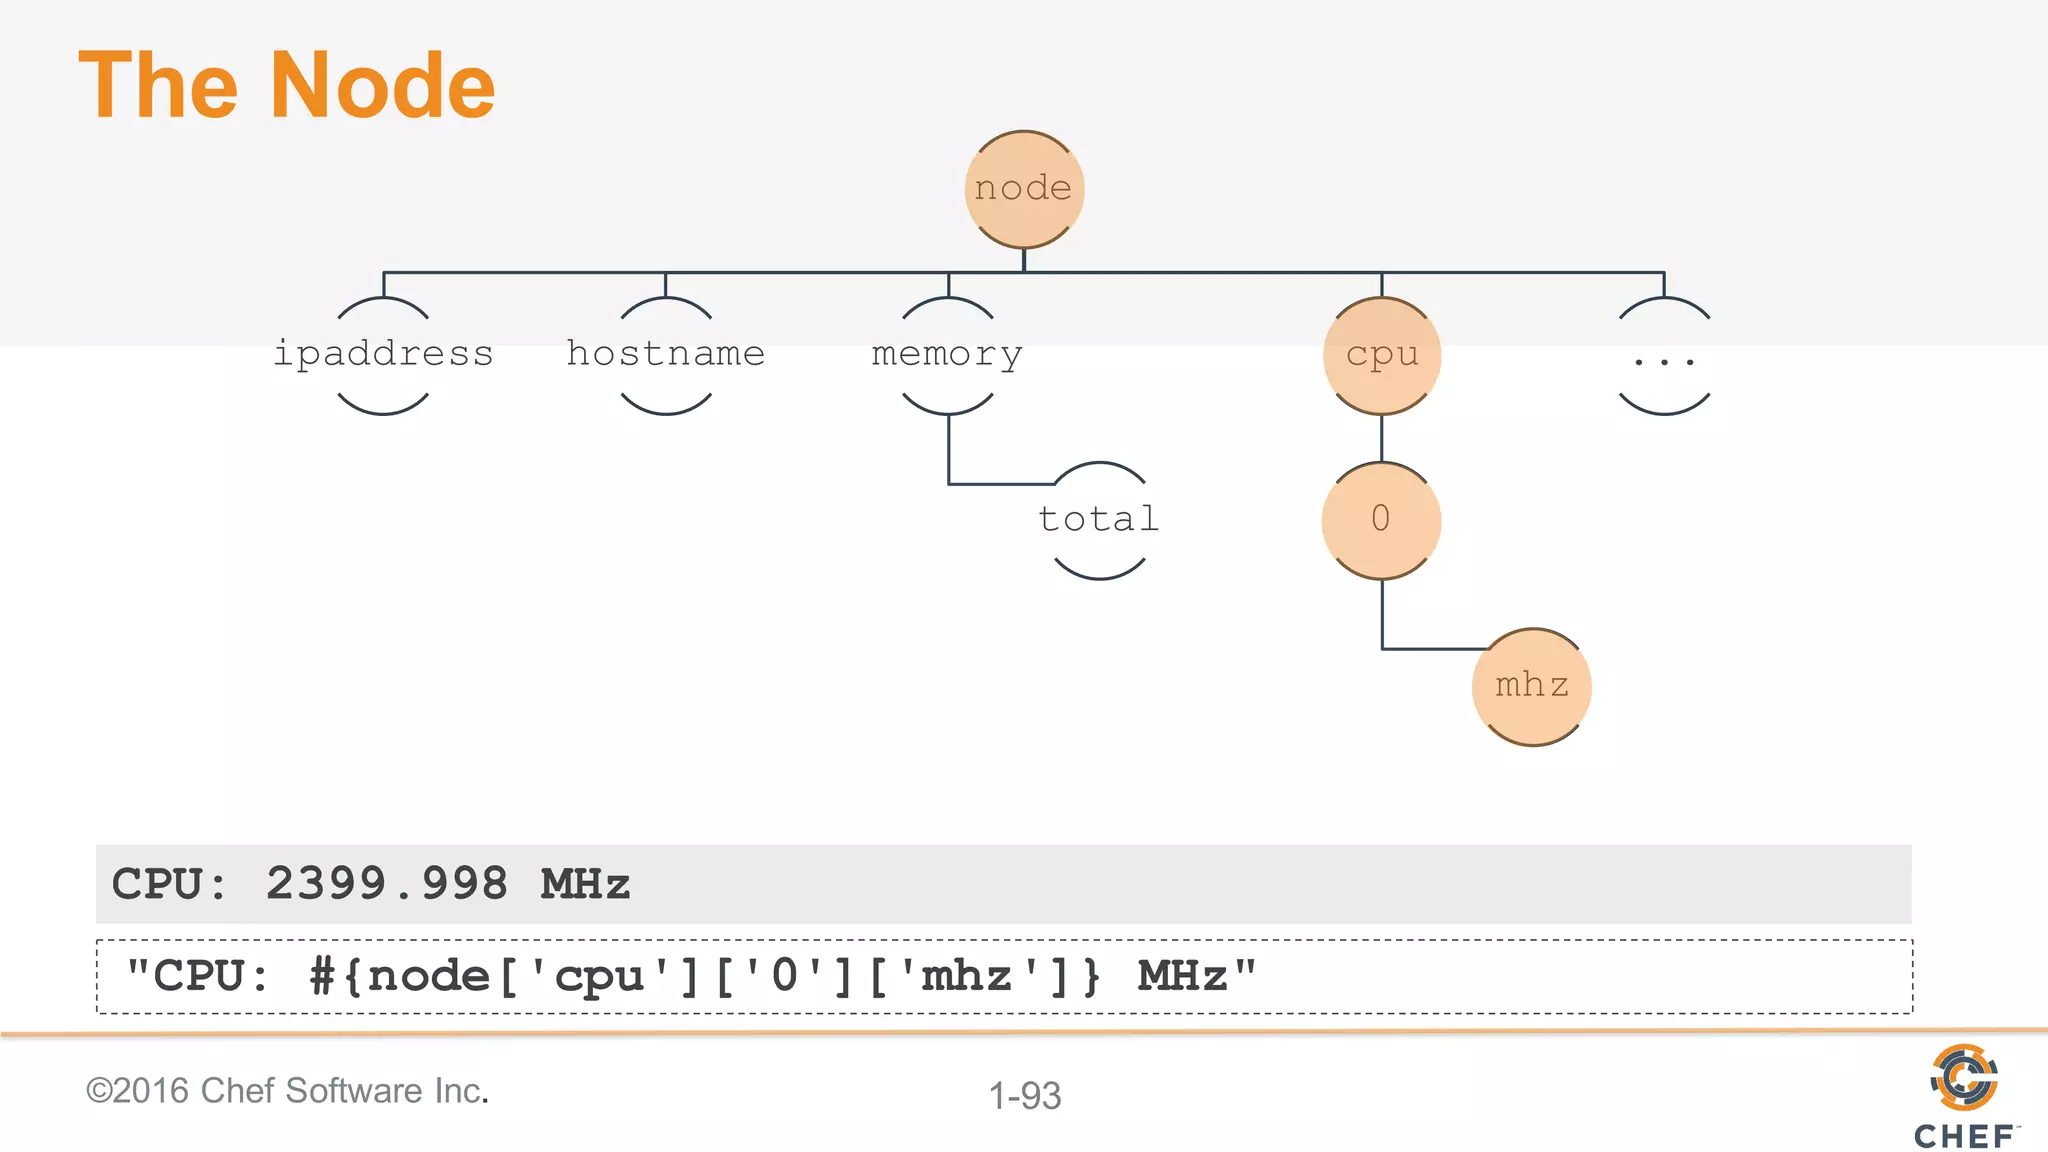Click ['mhz'] in the code string

click(x=969, y=976)
